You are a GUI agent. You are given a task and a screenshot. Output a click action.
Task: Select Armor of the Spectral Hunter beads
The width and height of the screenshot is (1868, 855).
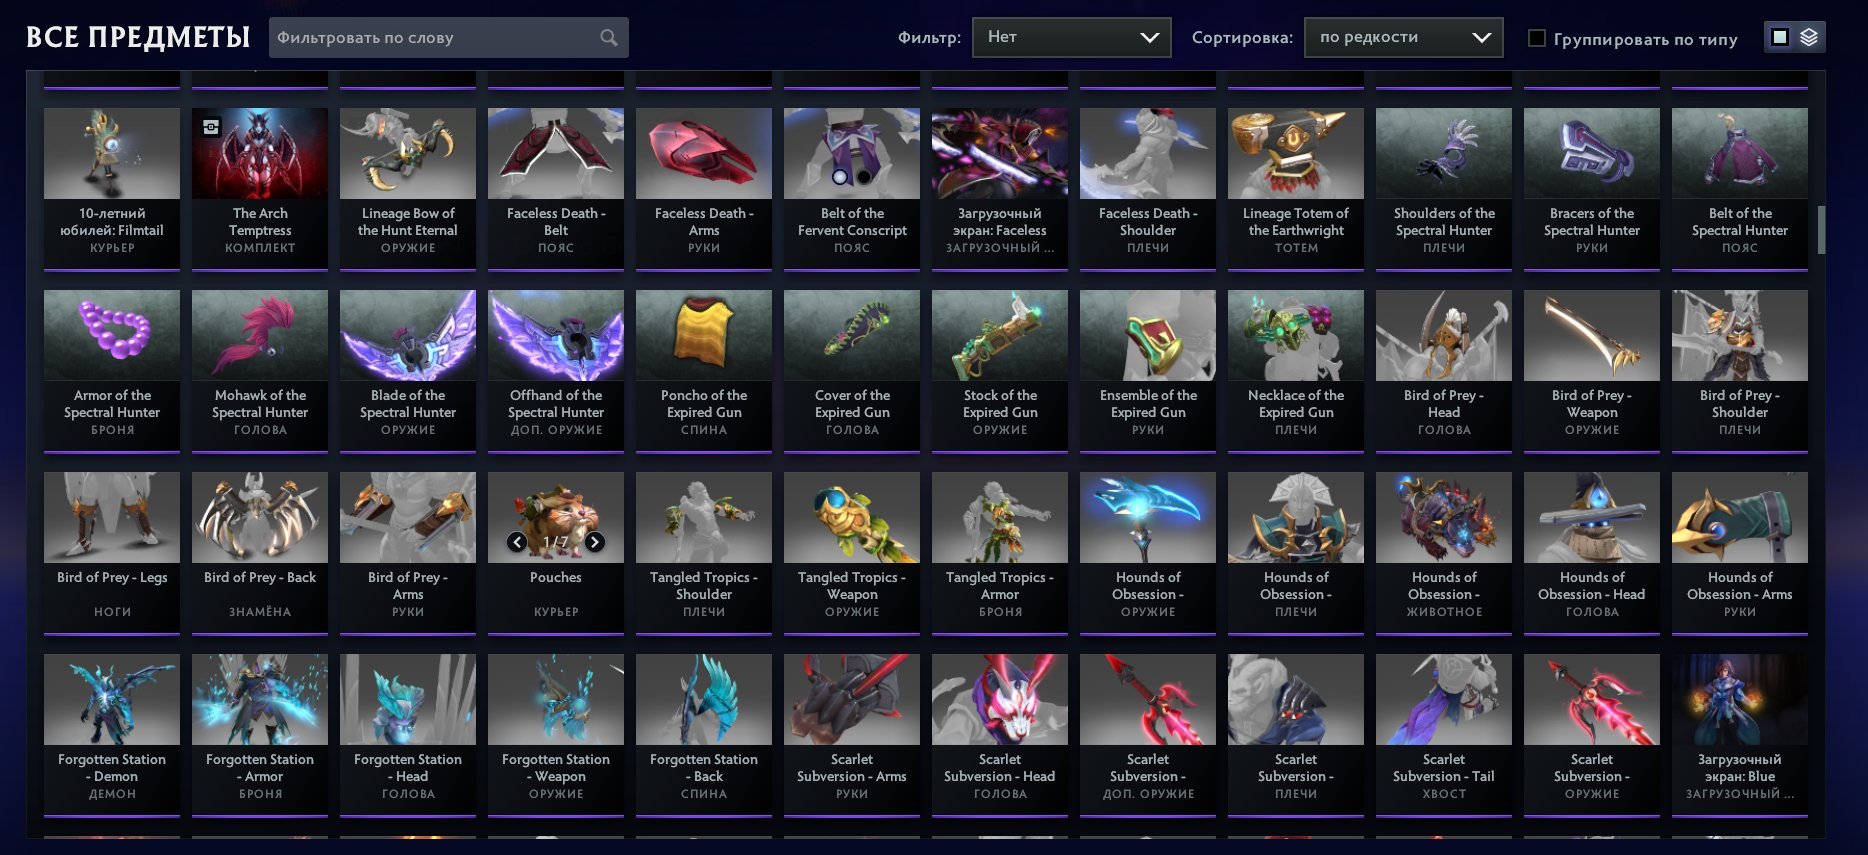[112, 369]
